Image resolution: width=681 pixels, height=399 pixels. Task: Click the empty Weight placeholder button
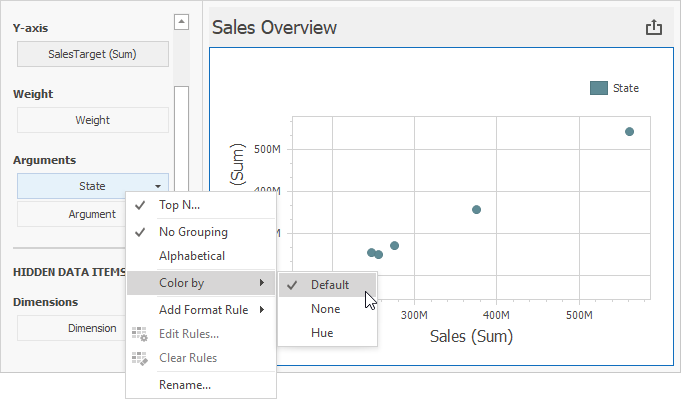point(93,120)
